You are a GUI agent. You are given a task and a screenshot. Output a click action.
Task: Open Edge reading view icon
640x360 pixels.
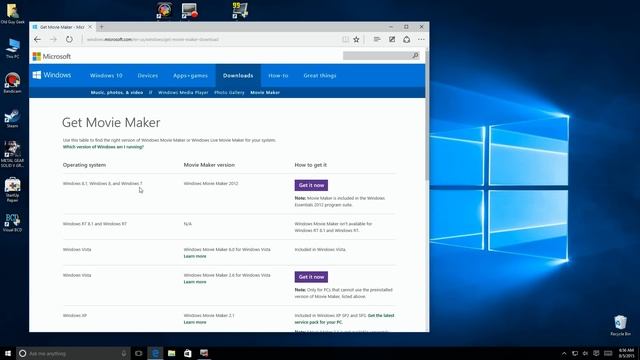345,39
